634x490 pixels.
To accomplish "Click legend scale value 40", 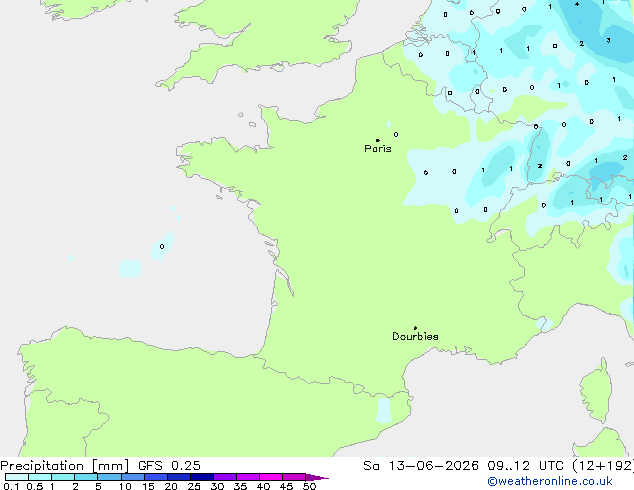I will pyautogui.click(x=263, y=486).
